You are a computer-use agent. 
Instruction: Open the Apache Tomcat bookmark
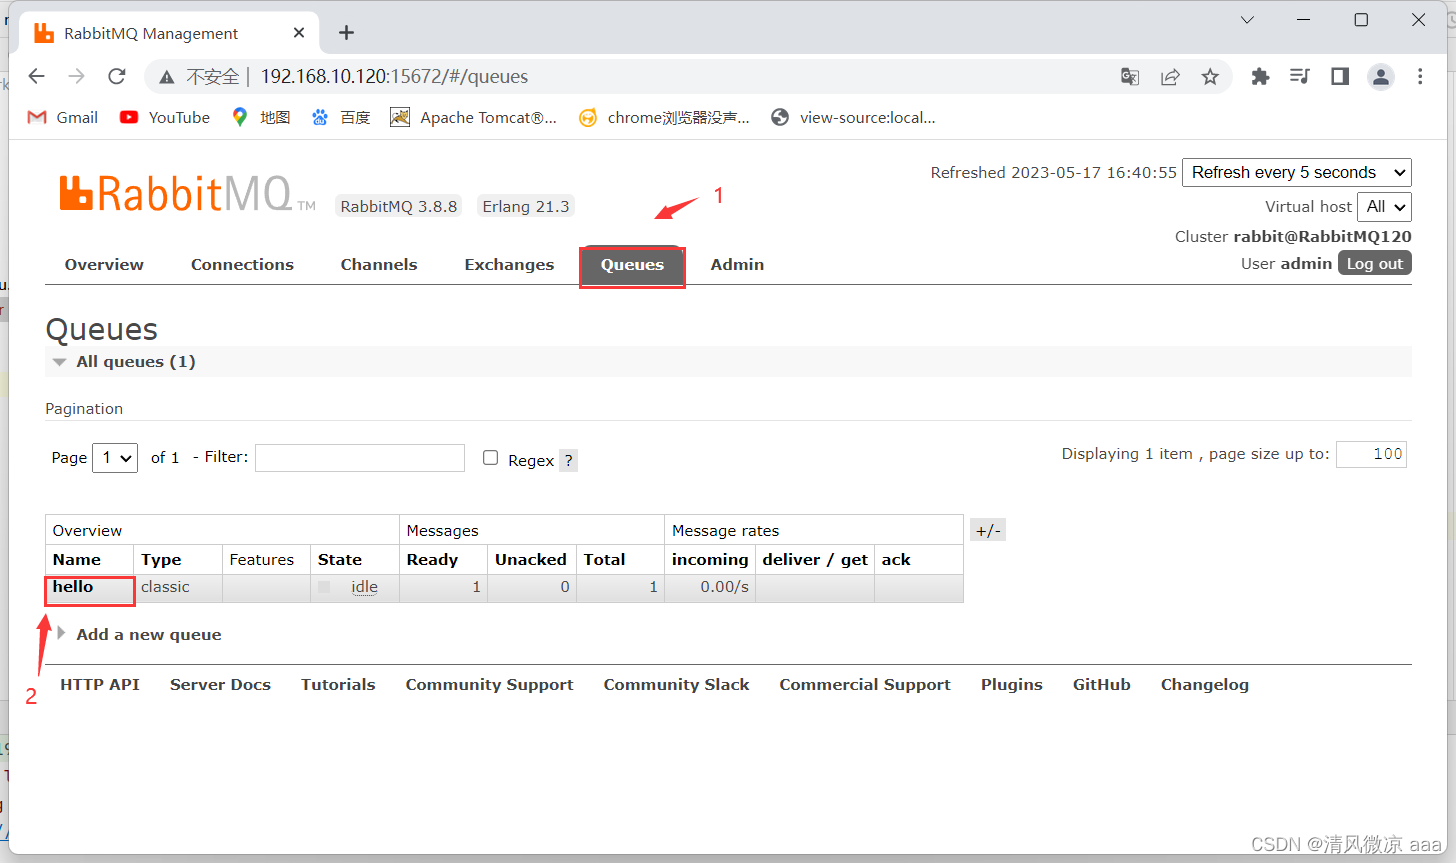point(474,117)
